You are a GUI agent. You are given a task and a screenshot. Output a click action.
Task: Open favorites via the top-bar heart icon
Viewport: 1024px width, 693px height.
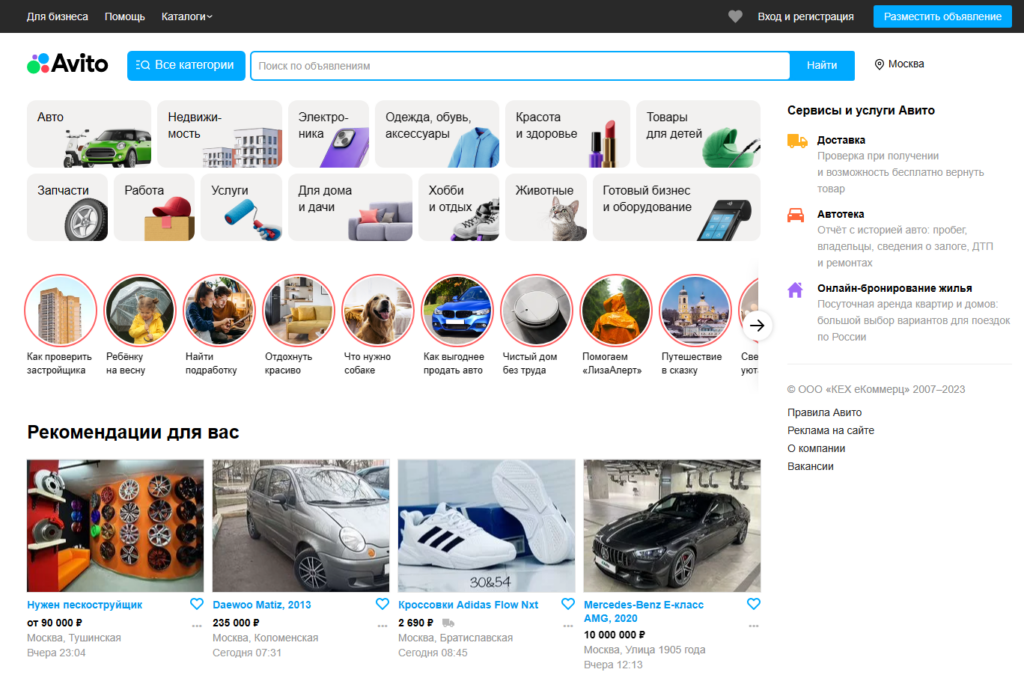(735, 16)
